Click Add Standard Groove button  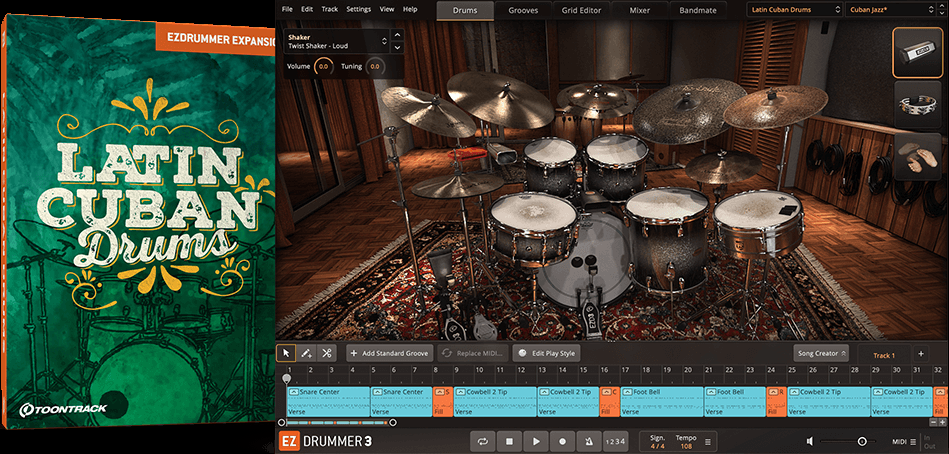(x=390, y=353)
